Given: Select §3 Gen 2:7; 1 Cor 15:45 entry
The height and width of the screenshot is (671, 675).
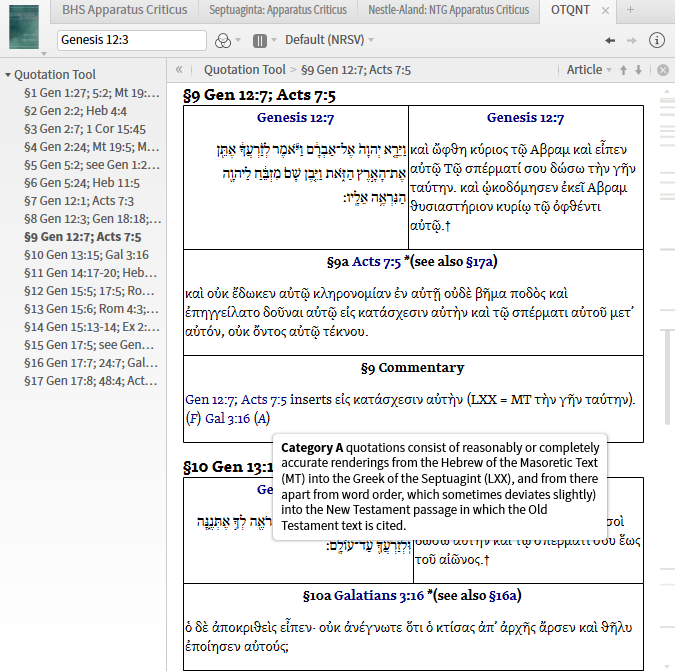Looking at the screenshot, I should [x=85, y=129].
